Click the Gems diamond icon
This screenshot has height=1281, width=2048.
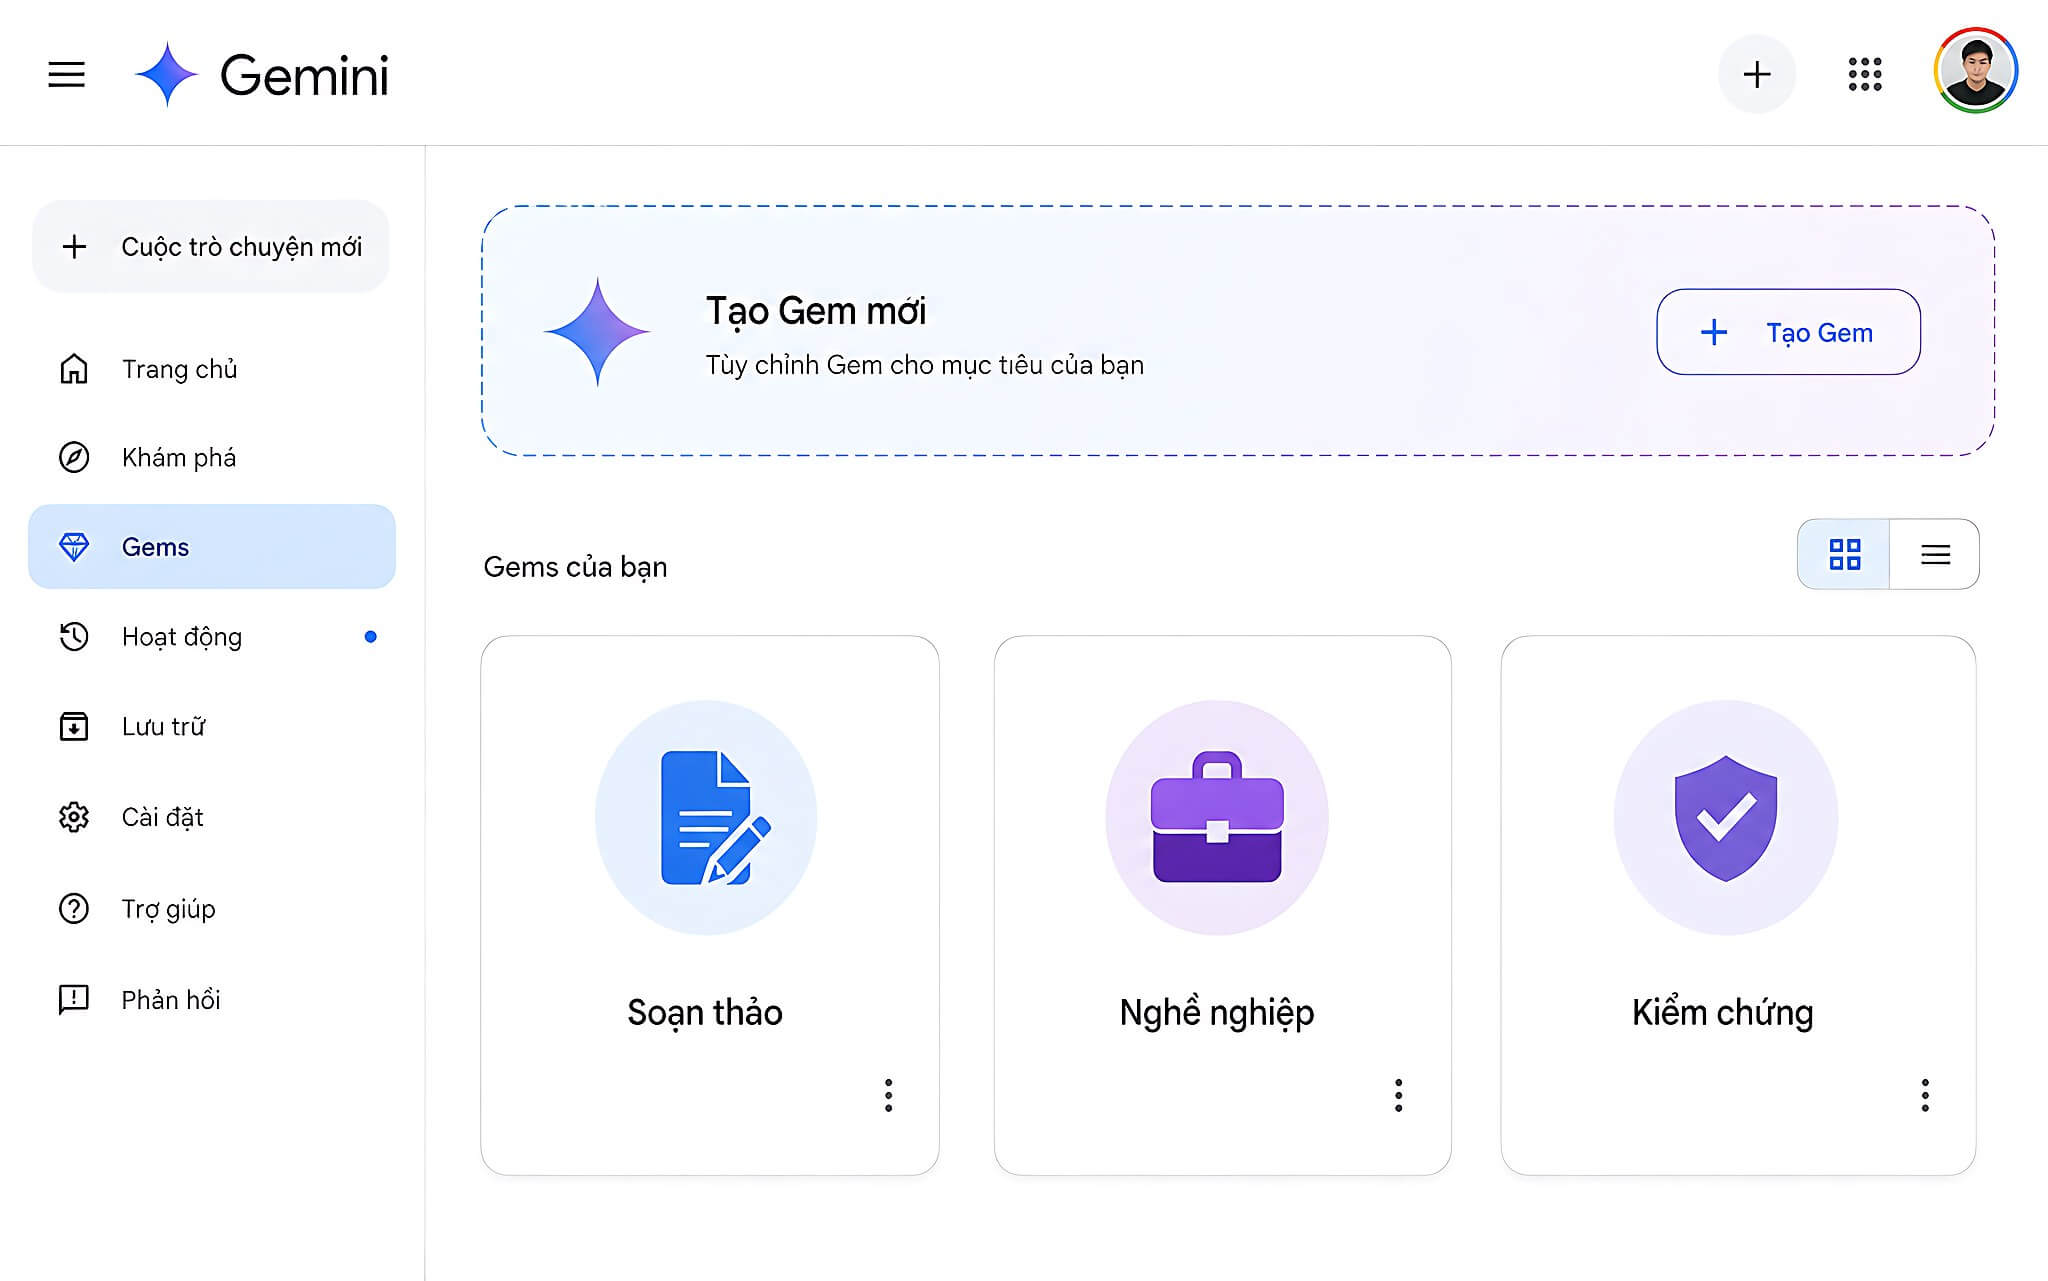click(x=74, y=547)
